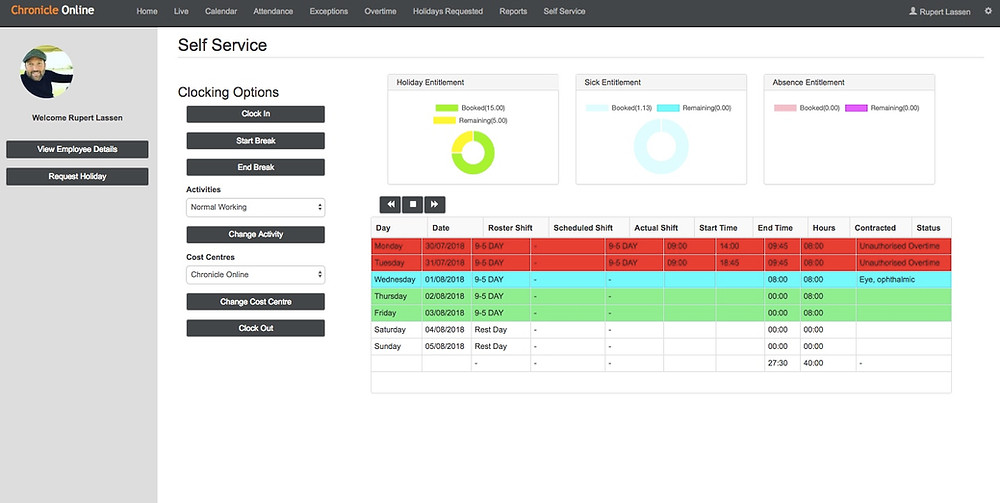Click the stop square icon above table
The image size is (1000, 503).
pos(413,205)
